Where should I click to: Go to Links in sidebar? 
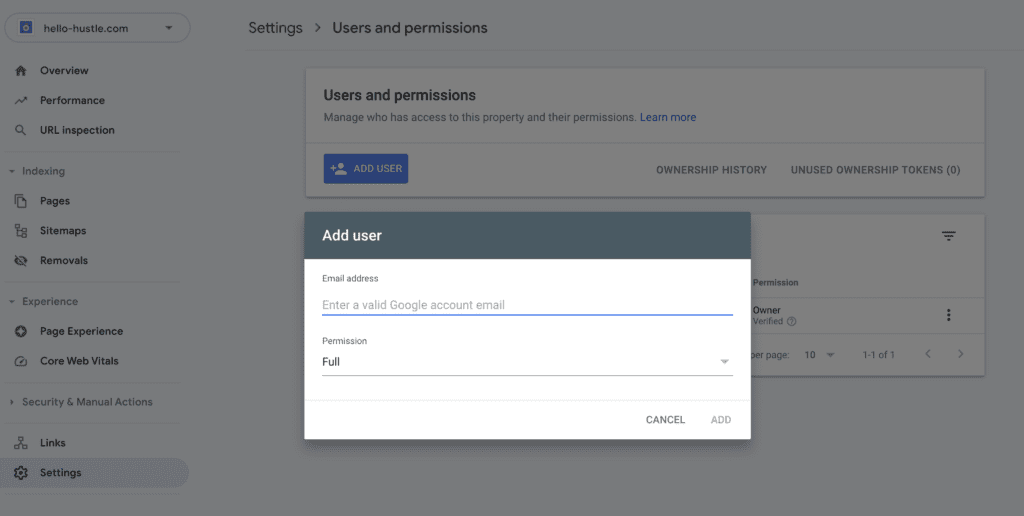[53, 443]
